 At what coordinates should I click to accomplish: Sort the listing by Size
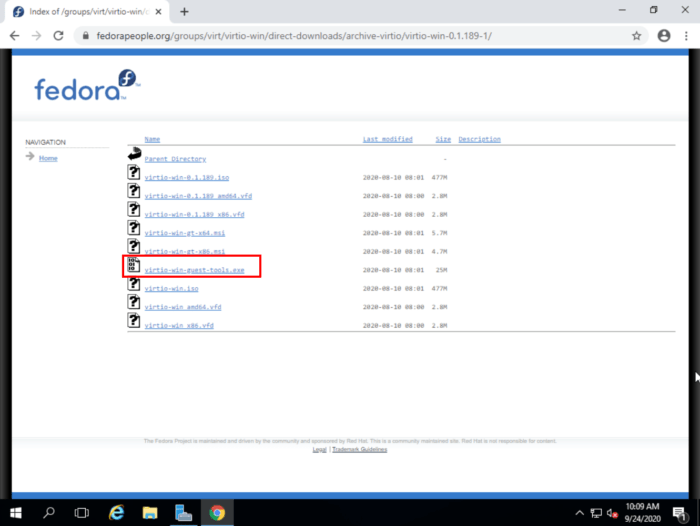[x=443, y=139]
